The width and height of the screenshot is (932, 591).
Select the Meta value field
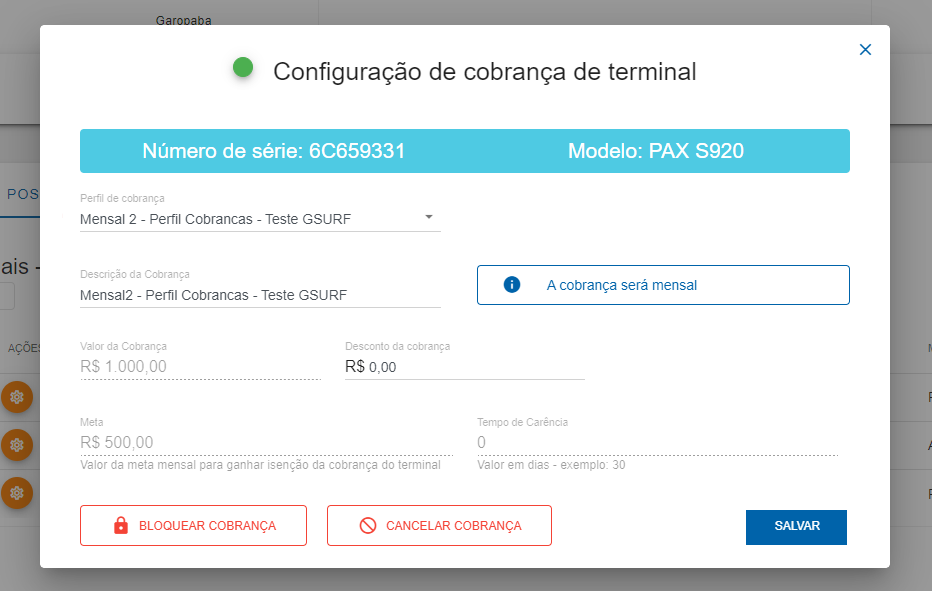[265, 442]
